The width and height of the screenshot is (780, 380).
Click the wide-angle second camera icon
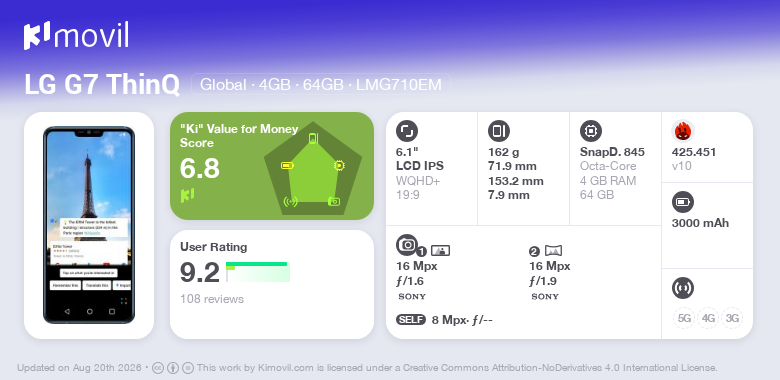(x=554, y=251)
